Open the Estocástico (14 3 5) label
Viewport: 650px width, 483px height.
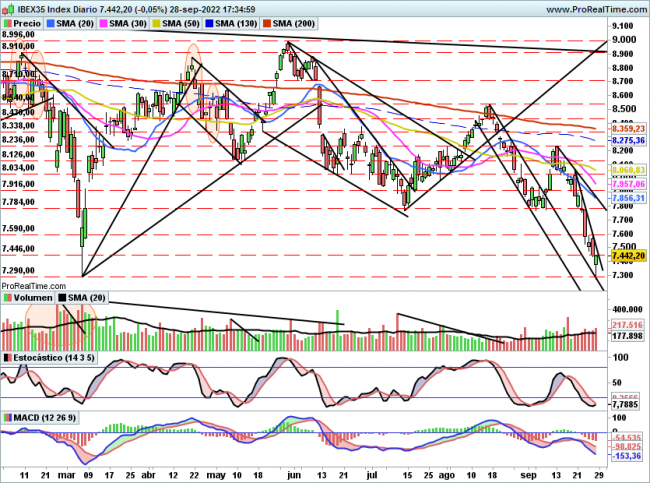52,357
